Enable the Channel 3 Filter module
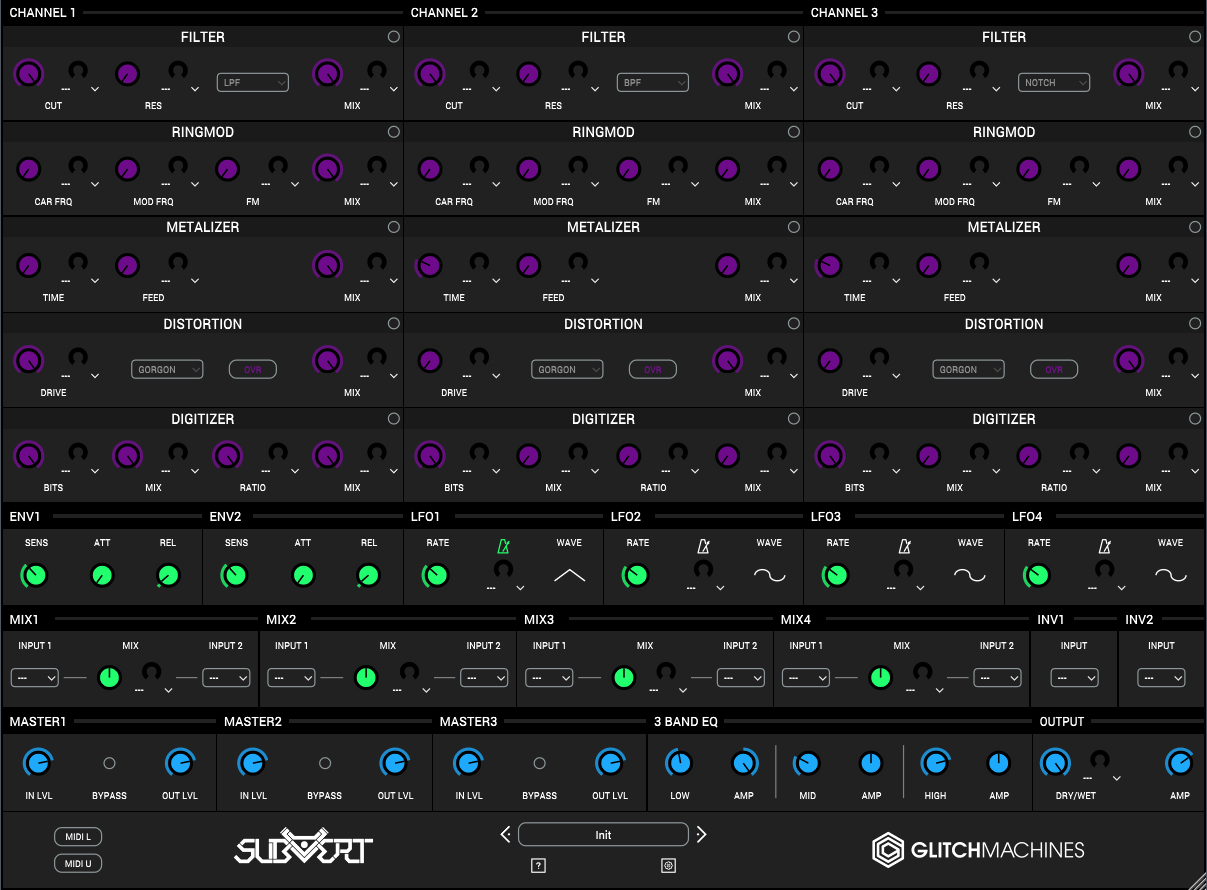Viewport: 1207px width, 890px height. tap(1195, 37)
